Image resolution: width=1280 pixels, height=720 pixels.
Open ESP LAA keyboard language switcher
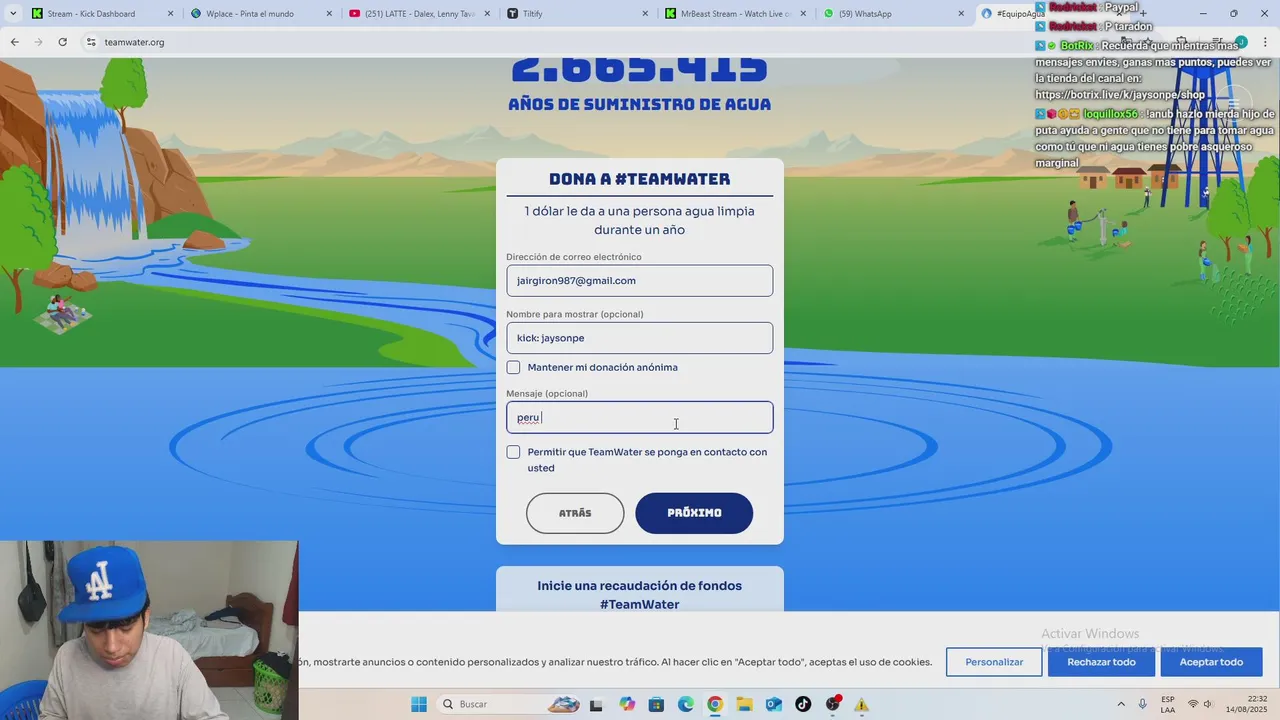[1168, 704]
